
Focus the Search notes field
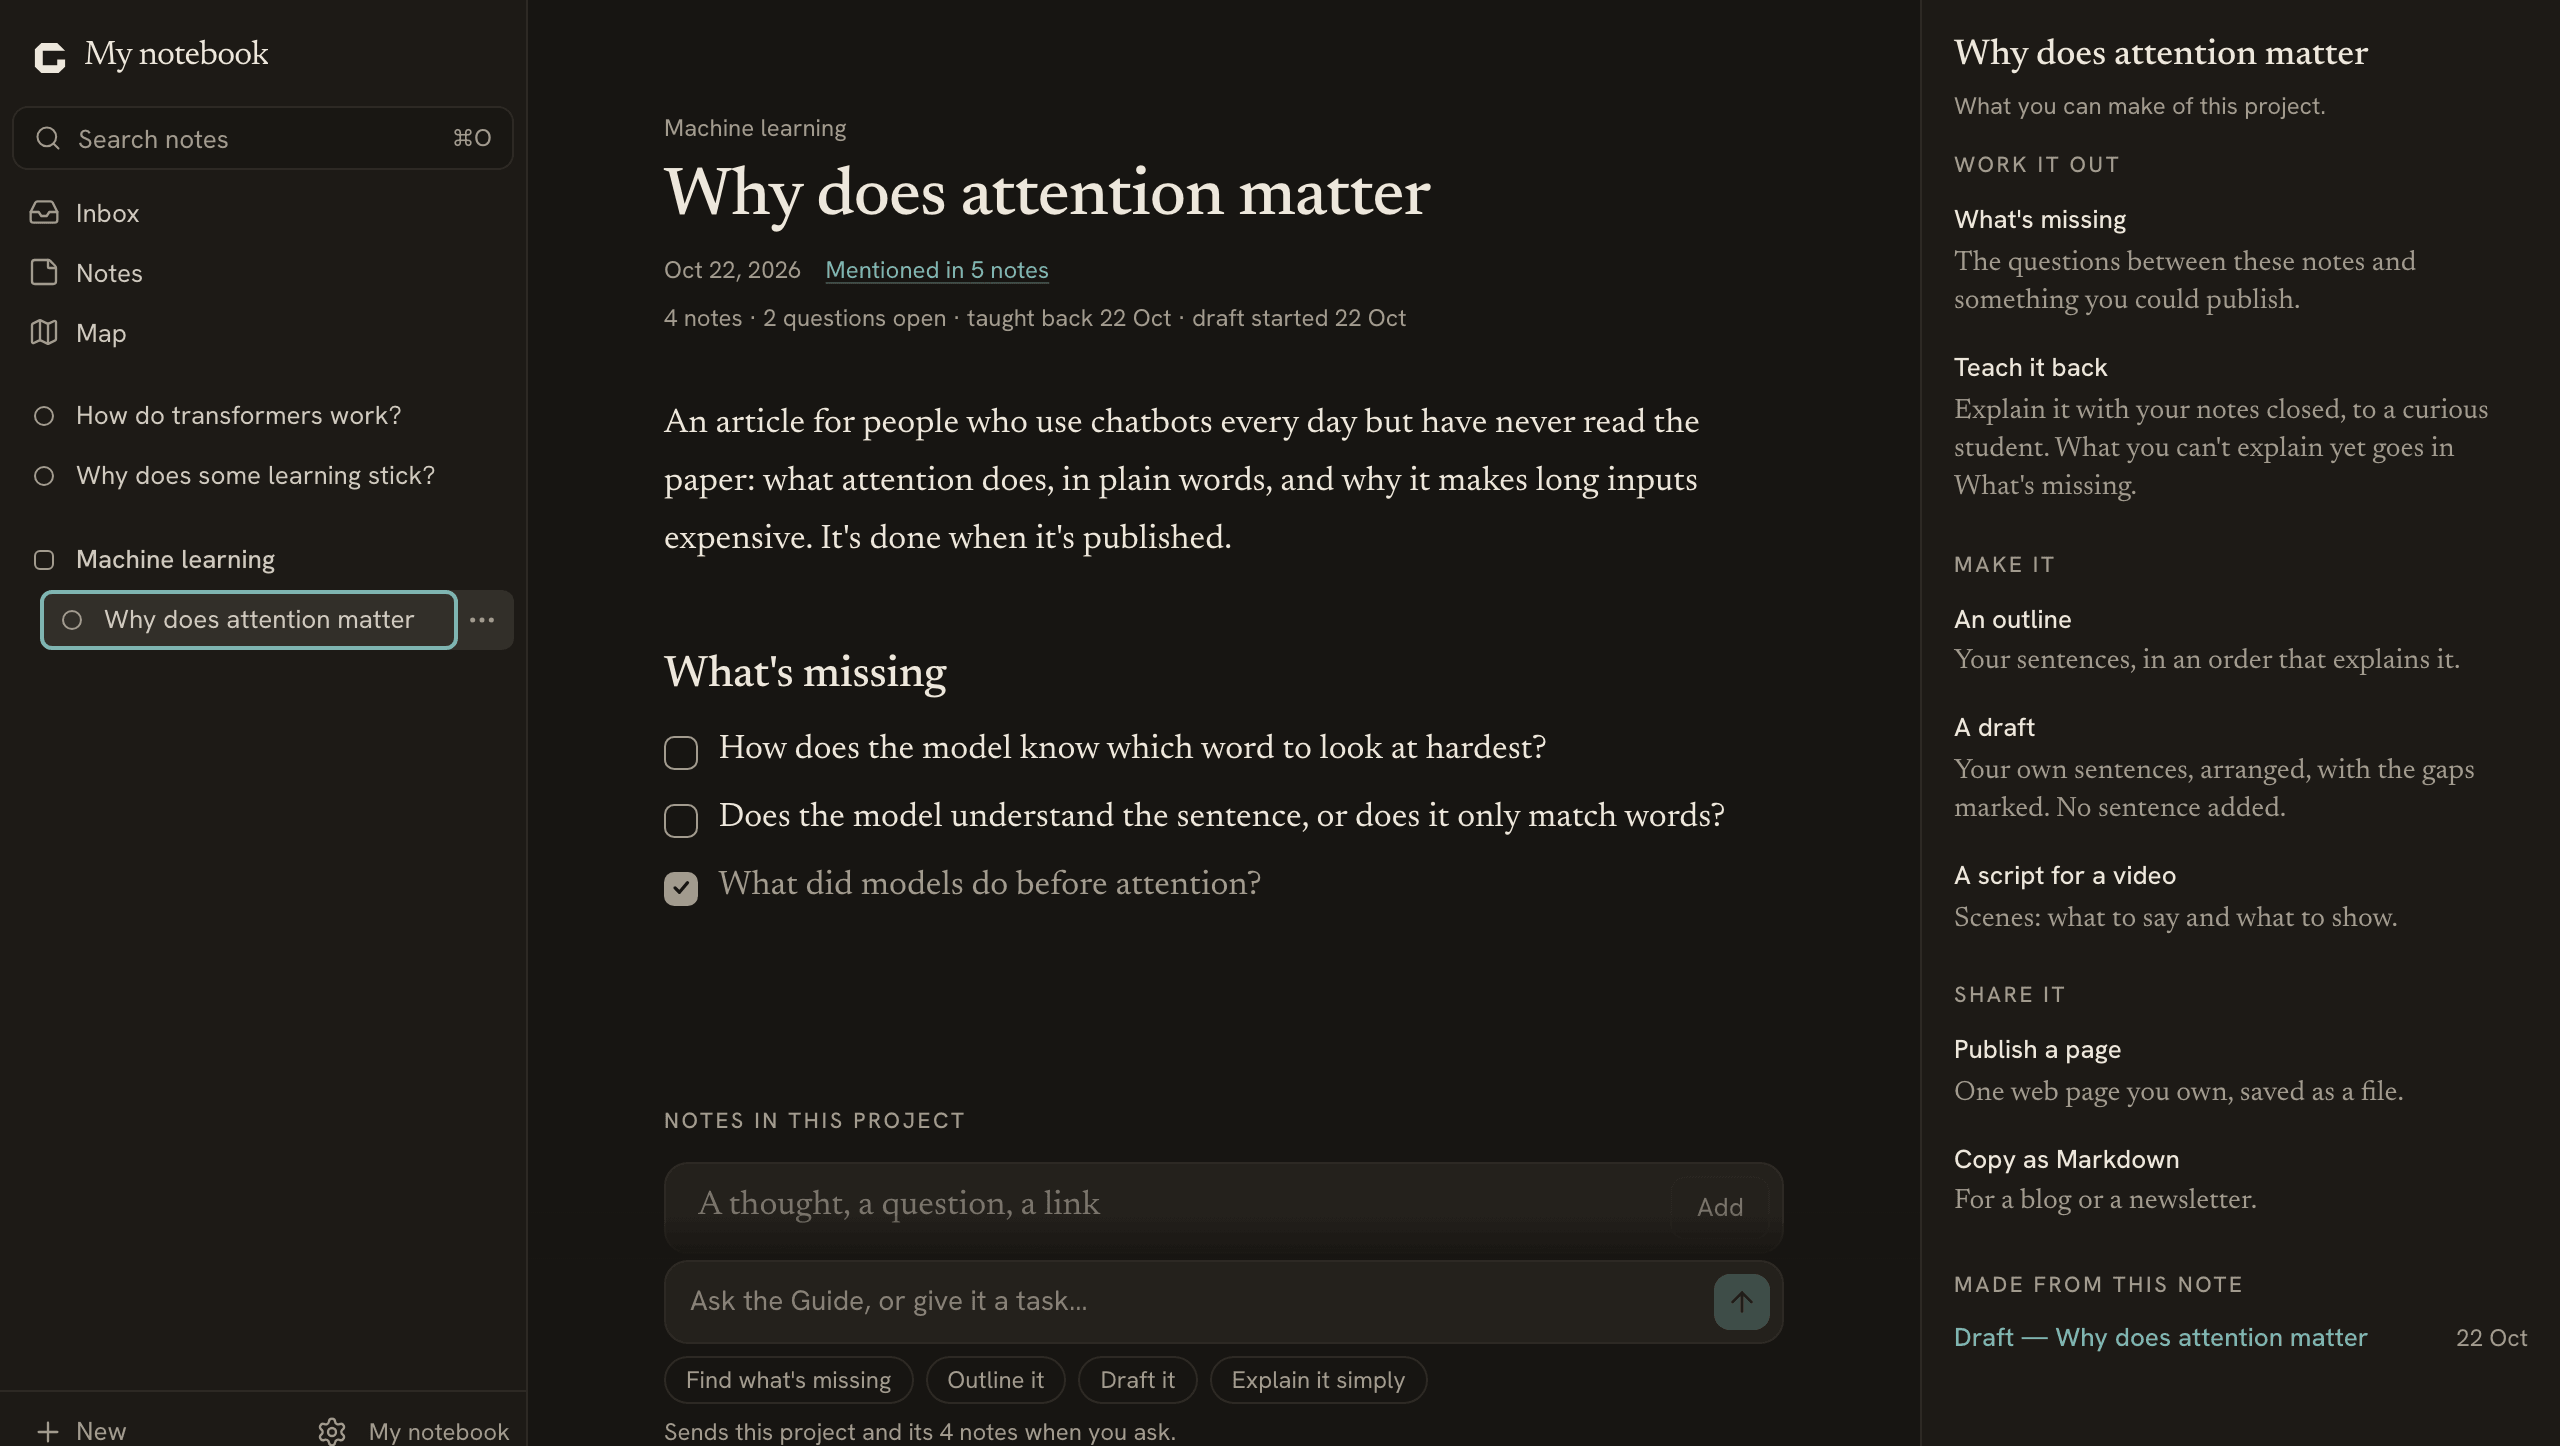pos(263,138)
